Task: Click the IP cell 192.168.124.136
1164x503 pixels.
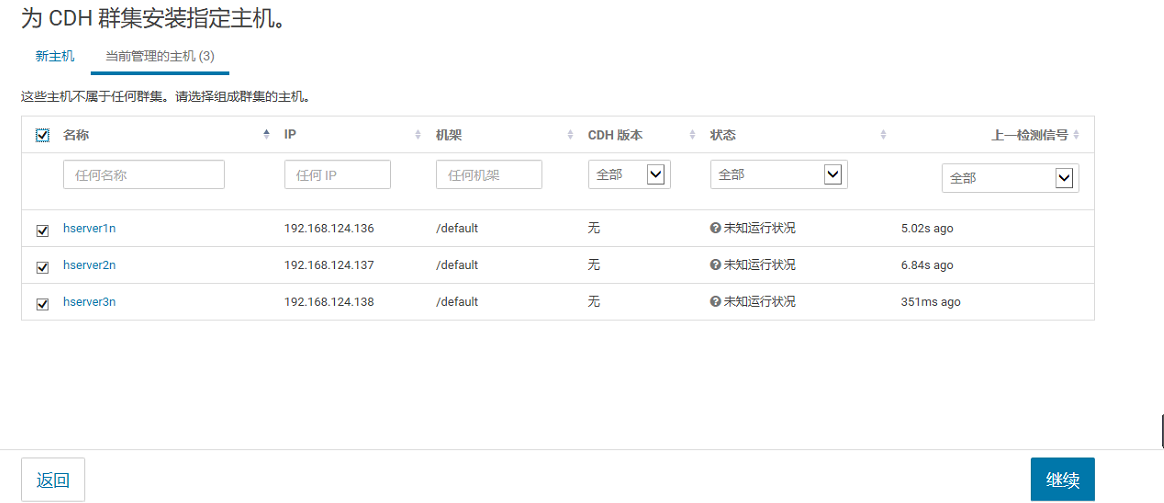Action: coord(329,228)
